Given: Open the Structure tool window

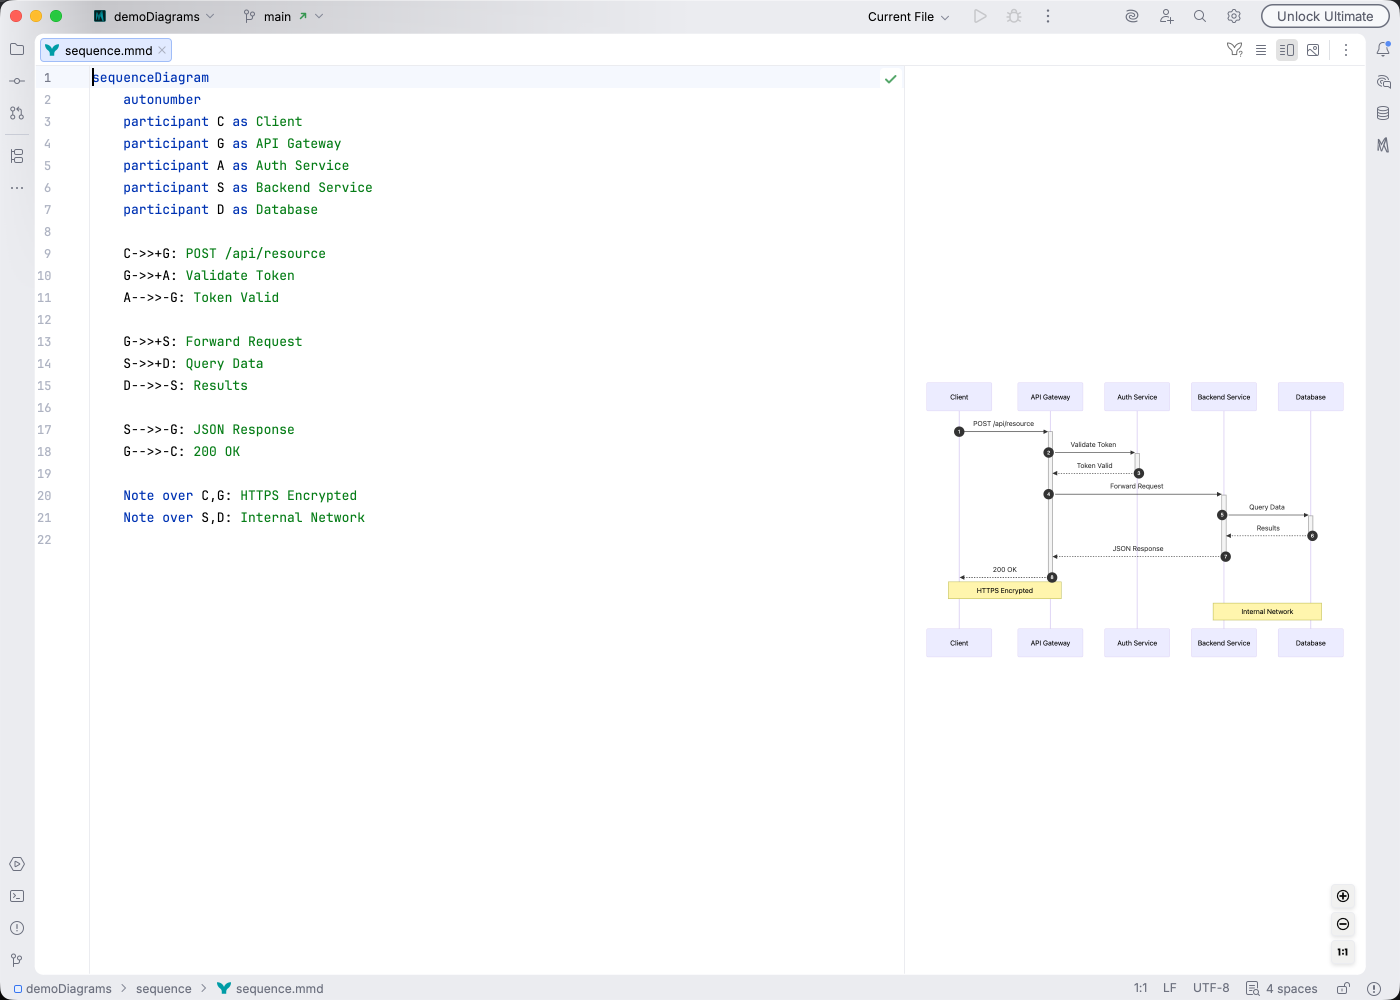Looking at the screenshot, I should click(16, 156).
